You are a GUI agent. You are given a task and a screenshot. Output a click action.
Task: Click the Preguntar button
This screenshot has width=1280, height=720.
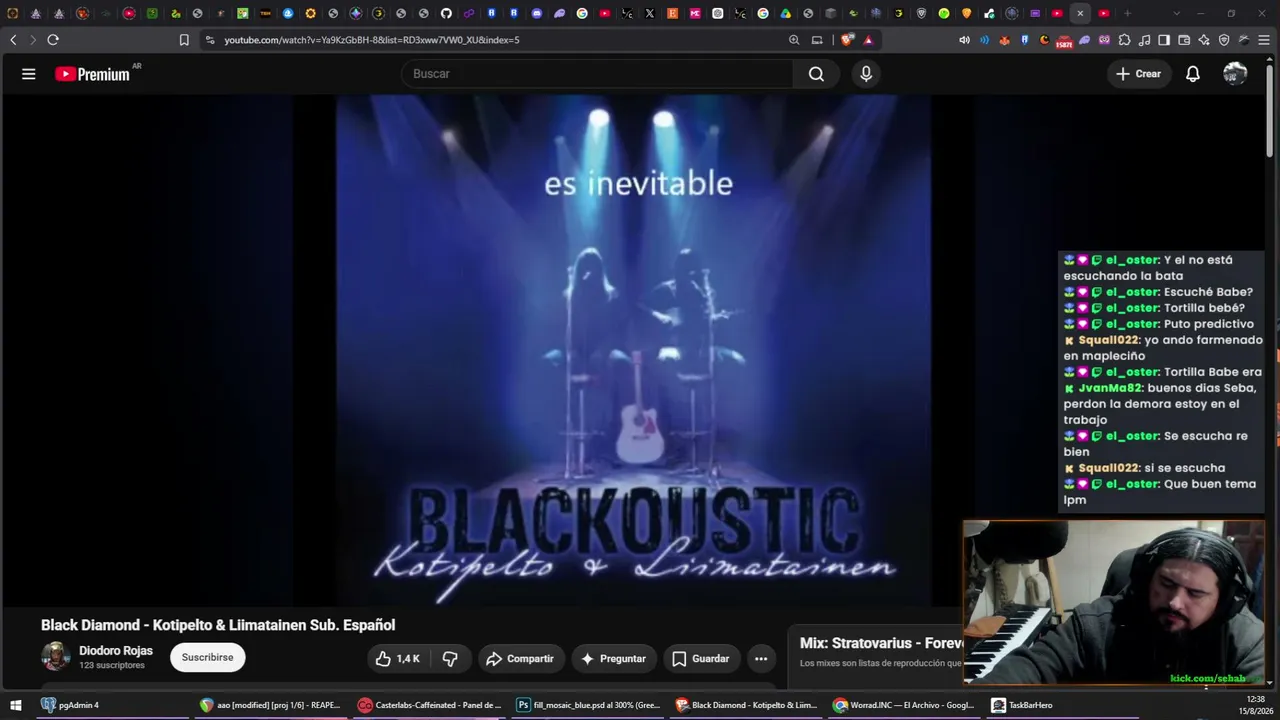613,659
